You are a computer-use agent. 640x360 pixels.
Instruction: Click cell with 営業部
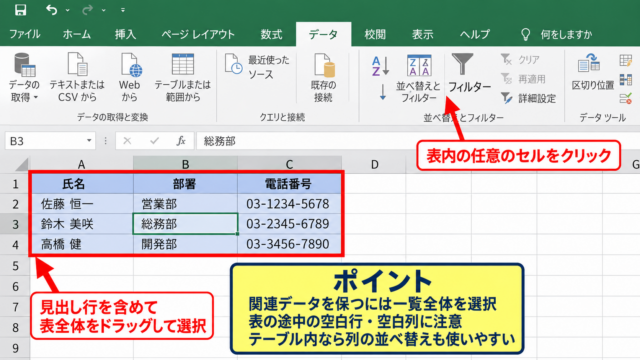pyautogui.click(x=185, y=204)
